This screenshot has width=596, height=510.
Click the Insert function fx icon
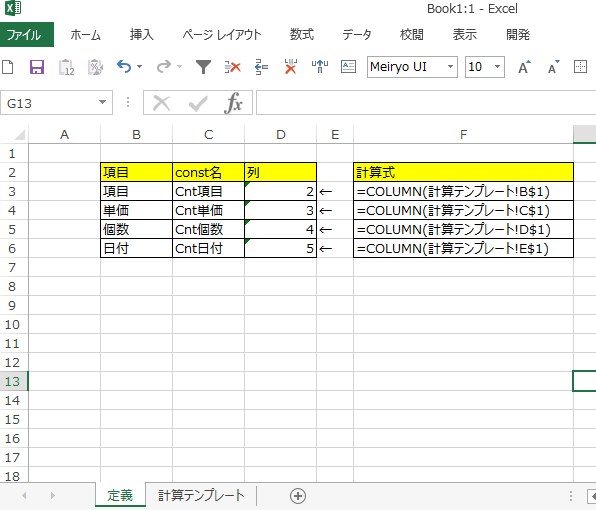pos(233,103)
